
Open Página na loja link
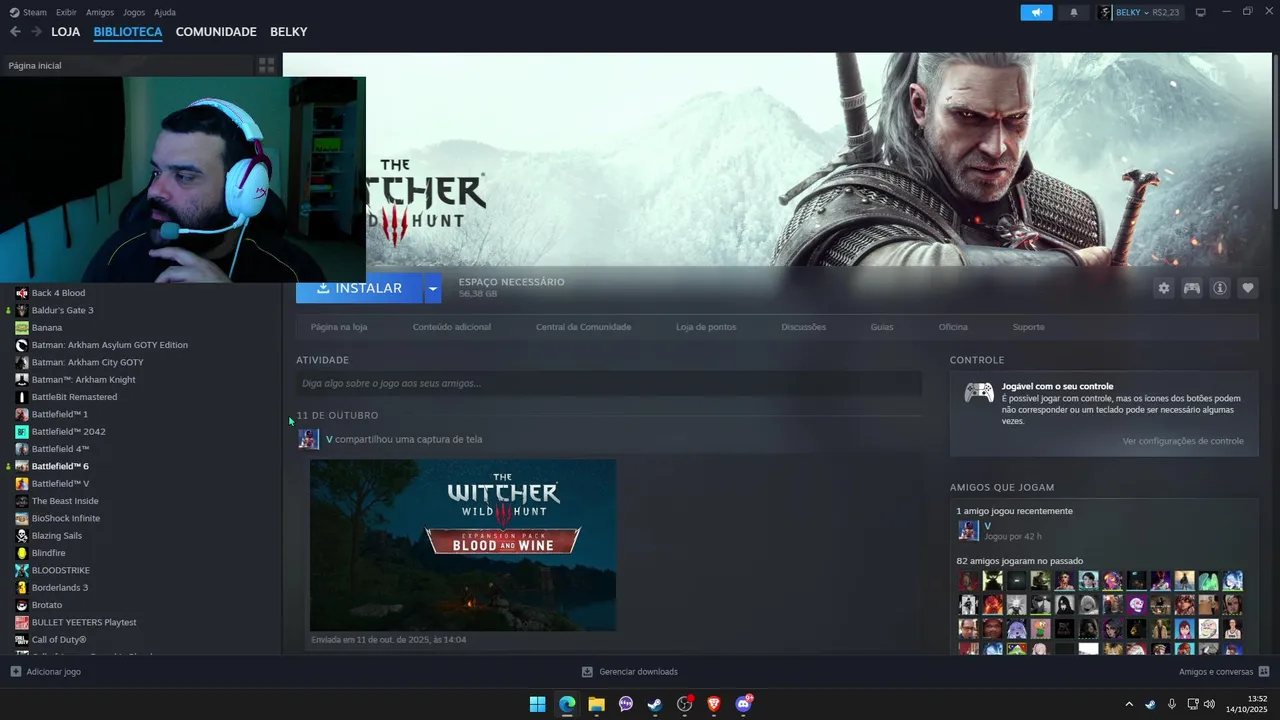pyautogui.click(x=339, y=327)
